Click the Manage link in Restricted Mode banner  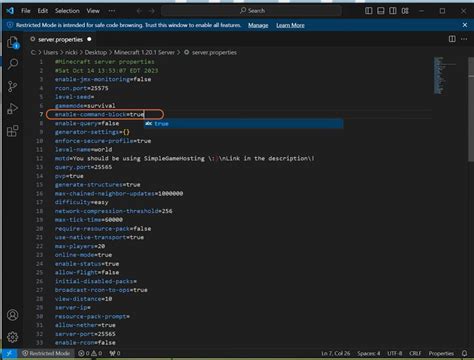tap(258, 25)
